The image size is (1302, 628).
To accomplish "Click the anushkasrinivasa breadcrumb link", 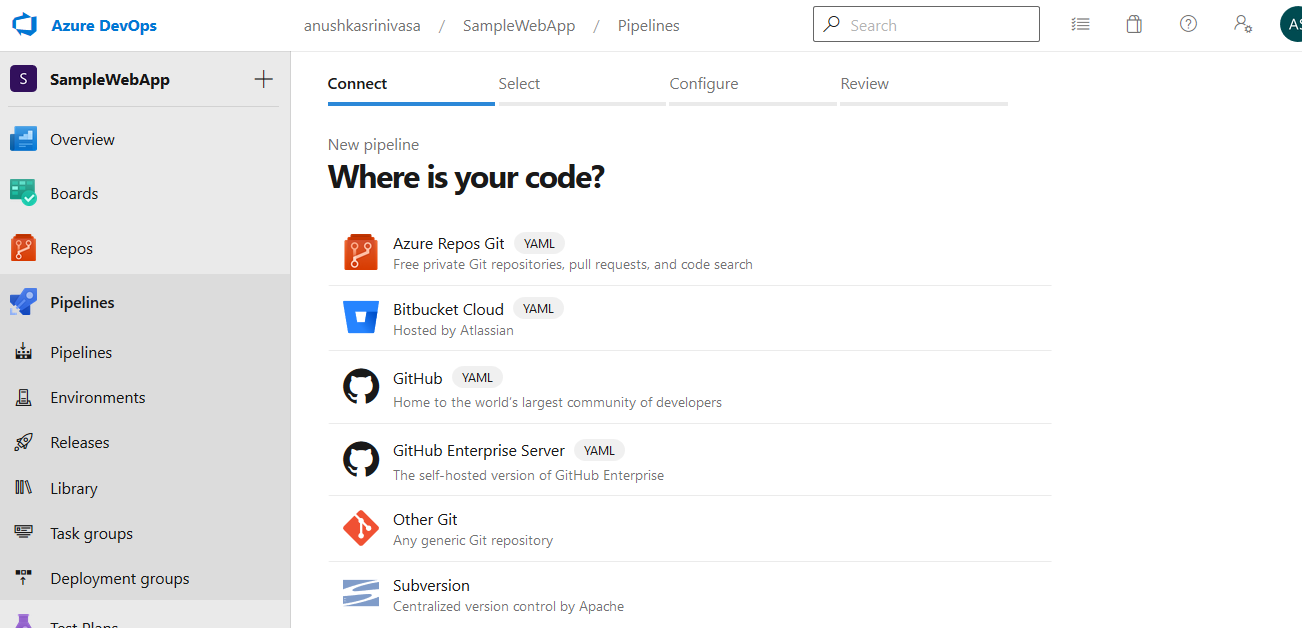I will coord(362,26).
